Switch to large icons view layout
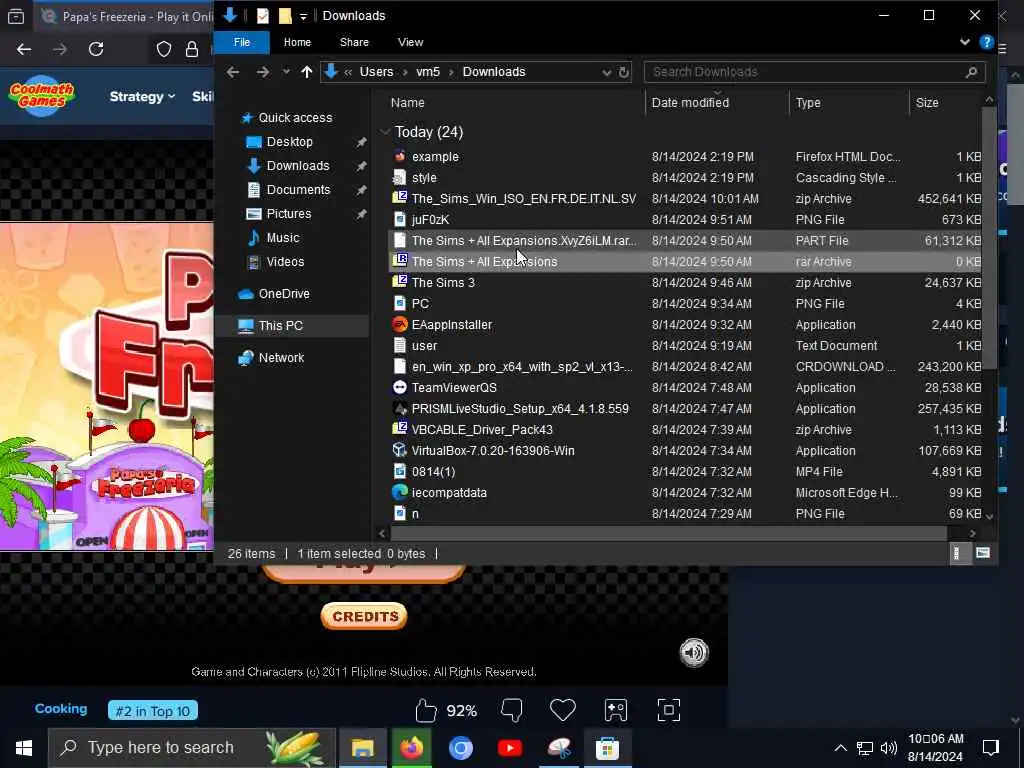This screenshot has width=1024, height=768. click(982, 554)
